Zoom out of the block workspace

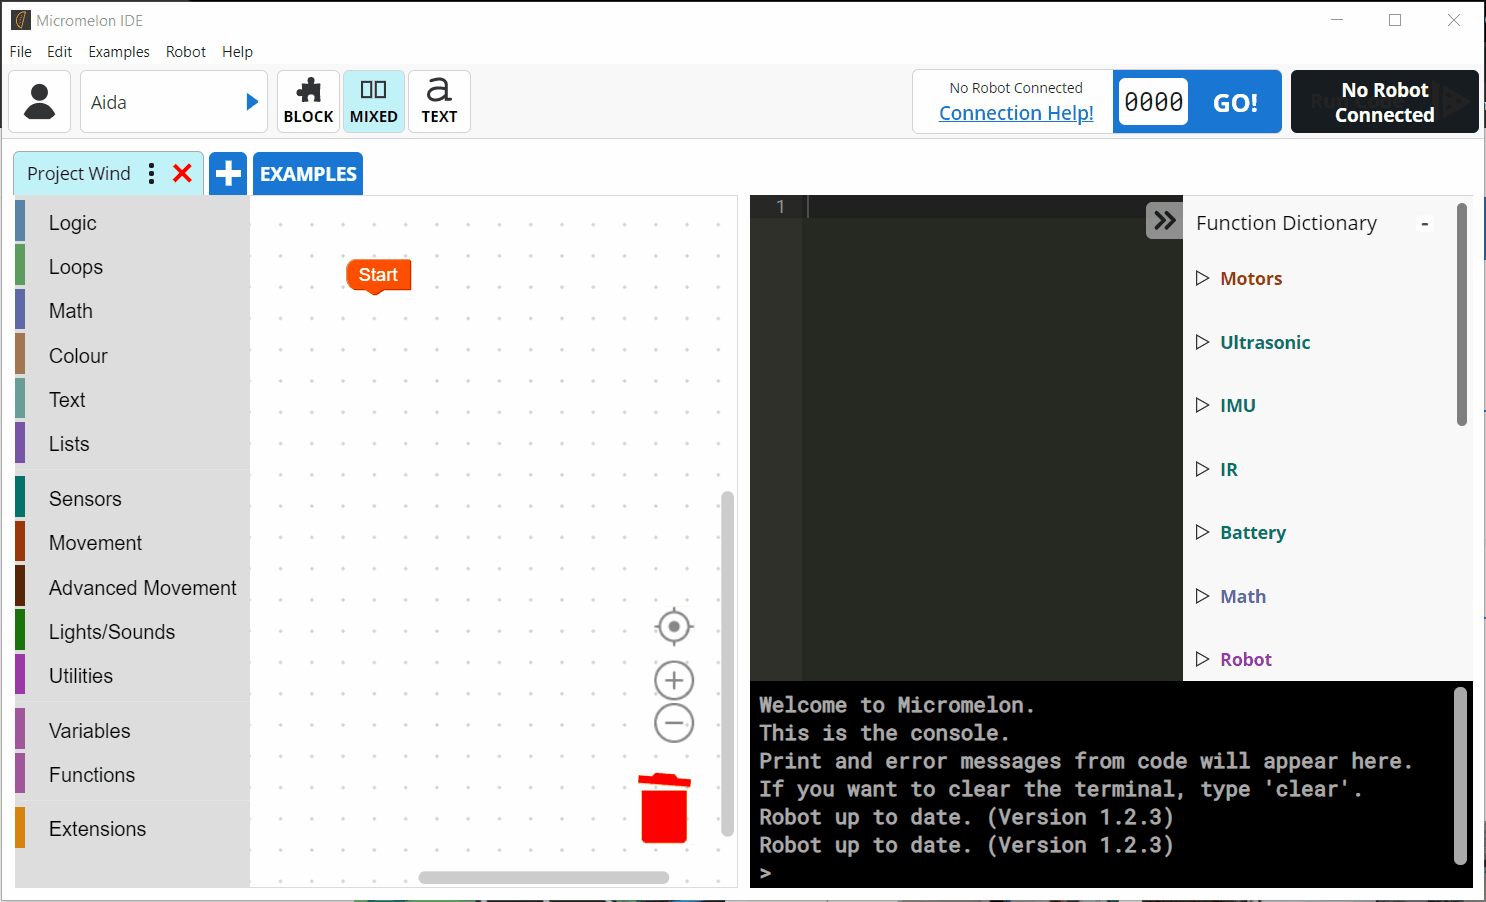click(x=674, y=723)
